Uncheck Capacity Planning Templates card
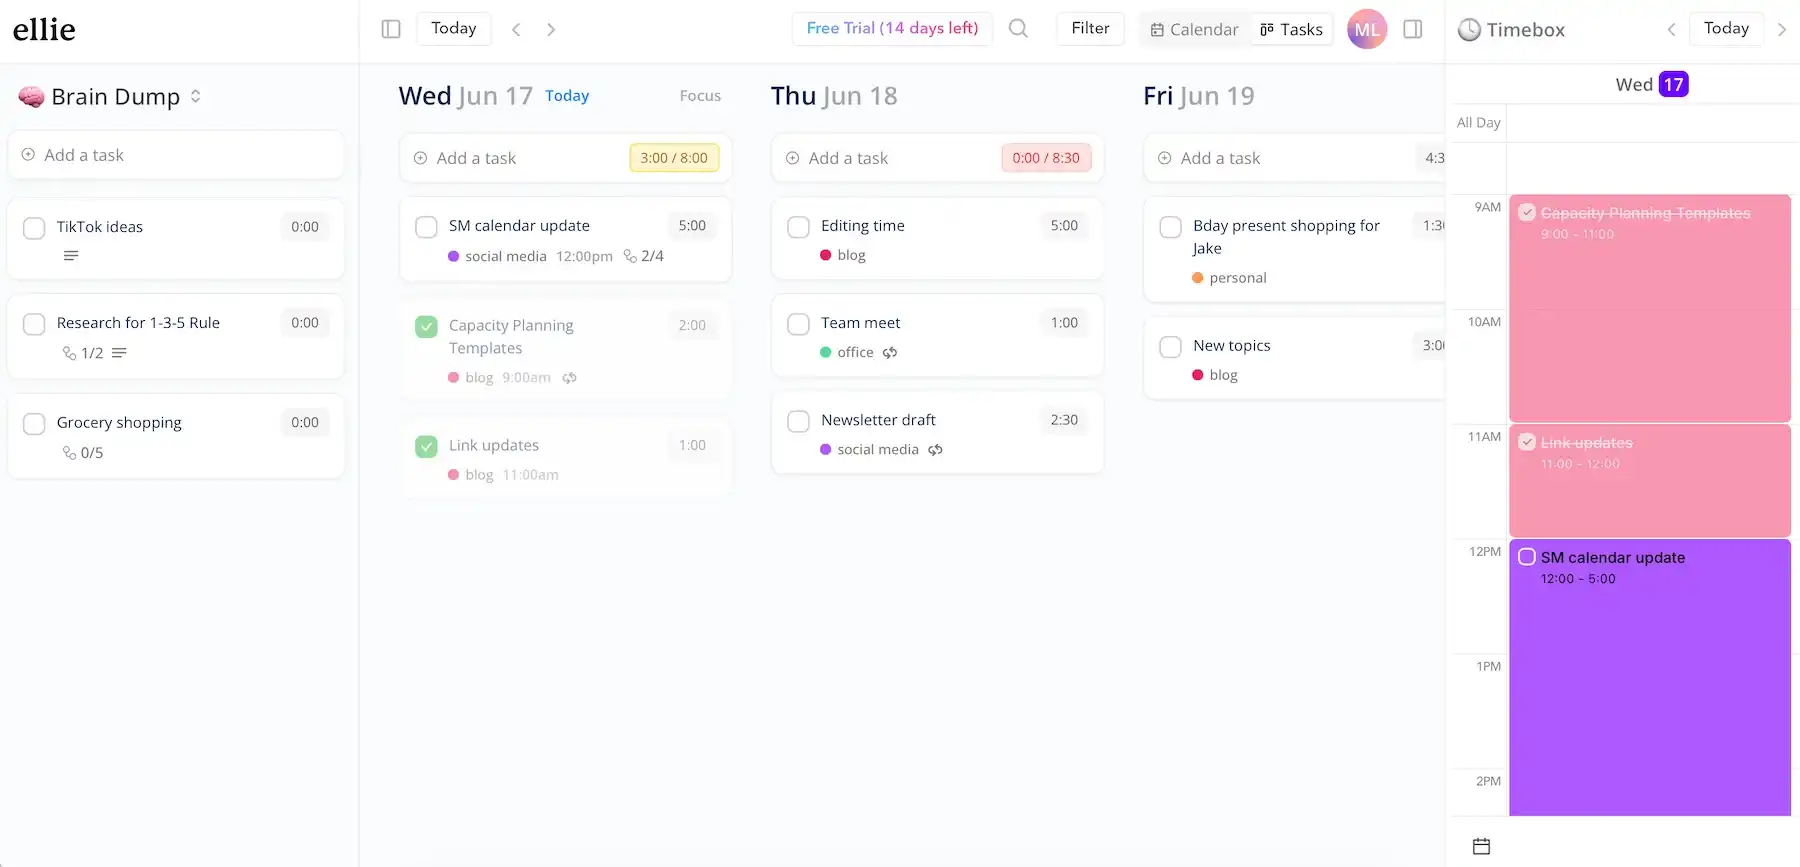 click(x=426, y=326)
